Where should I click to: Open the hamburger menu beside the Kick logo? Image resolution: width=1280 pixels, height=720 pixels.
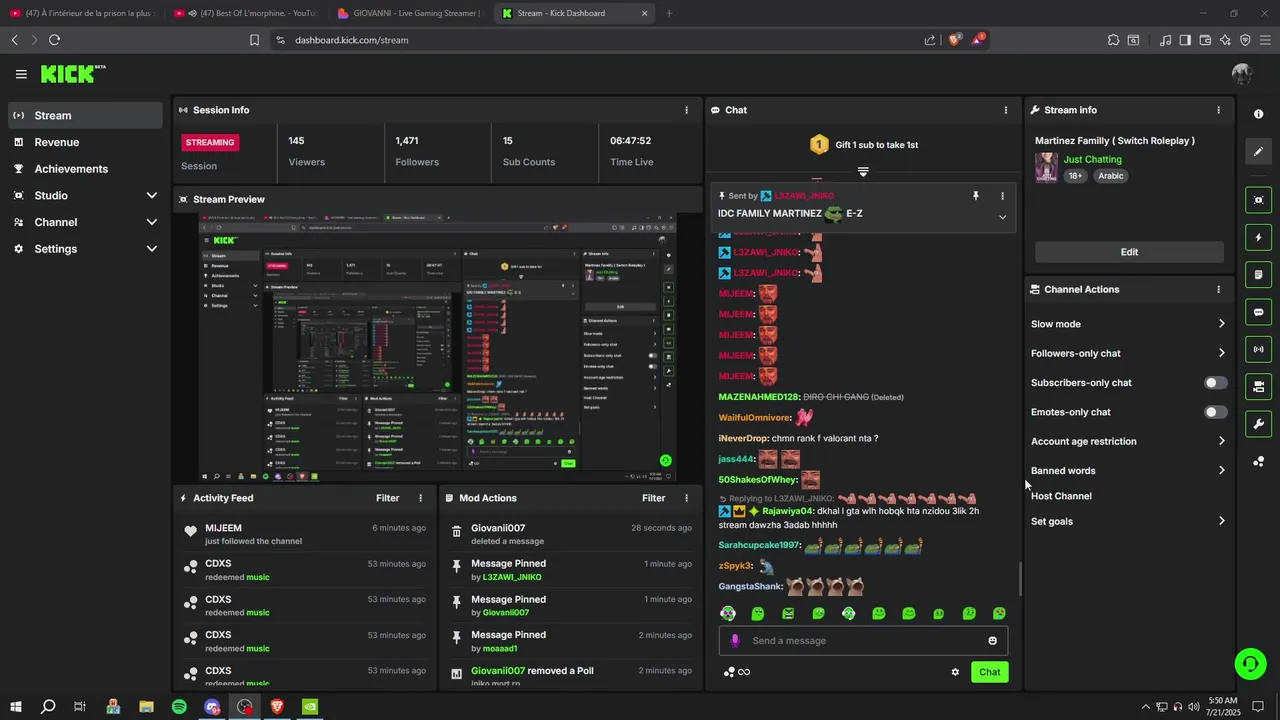(21, 74)
